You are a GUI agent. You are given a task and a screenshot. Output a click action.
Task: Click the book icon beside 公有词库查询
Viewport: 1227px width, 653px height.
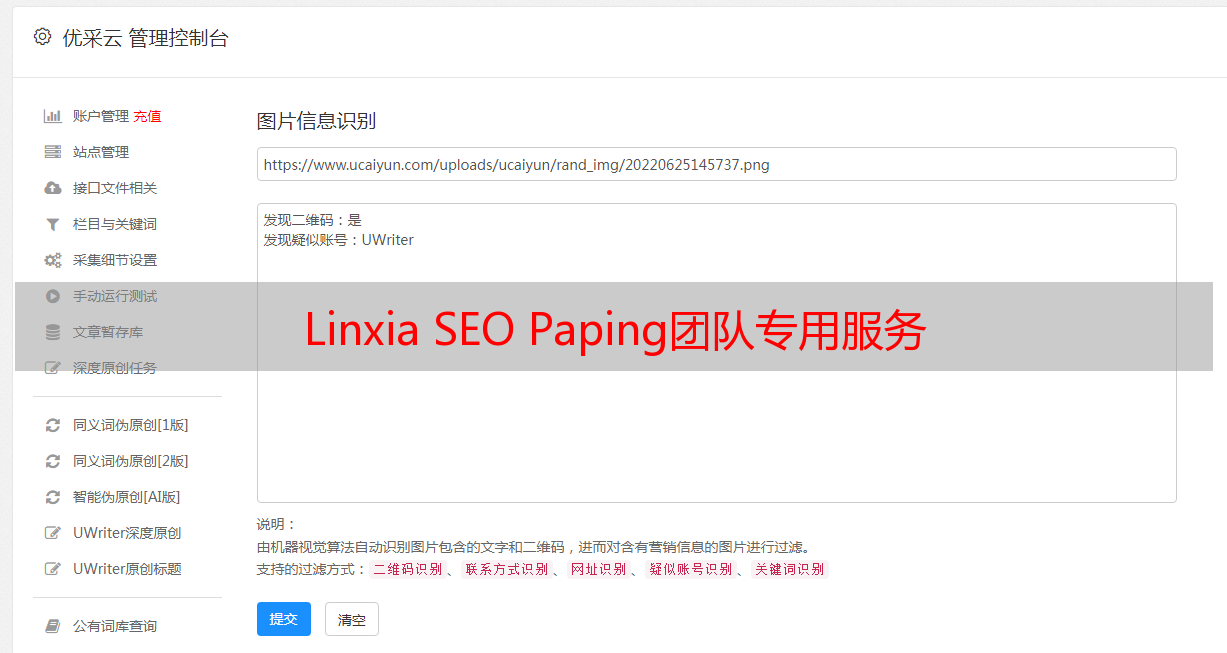[53, 626]
